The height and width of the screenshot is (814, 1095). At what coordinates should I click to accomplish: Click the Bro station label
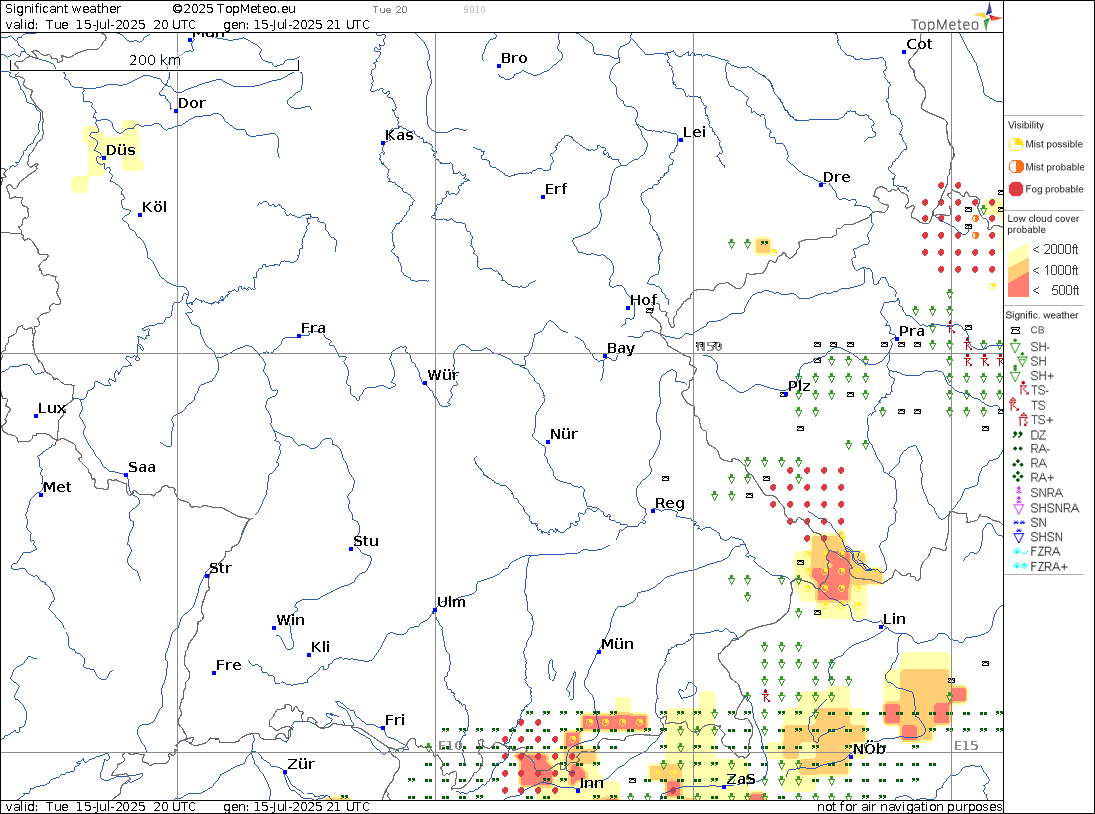coord(514,59)
